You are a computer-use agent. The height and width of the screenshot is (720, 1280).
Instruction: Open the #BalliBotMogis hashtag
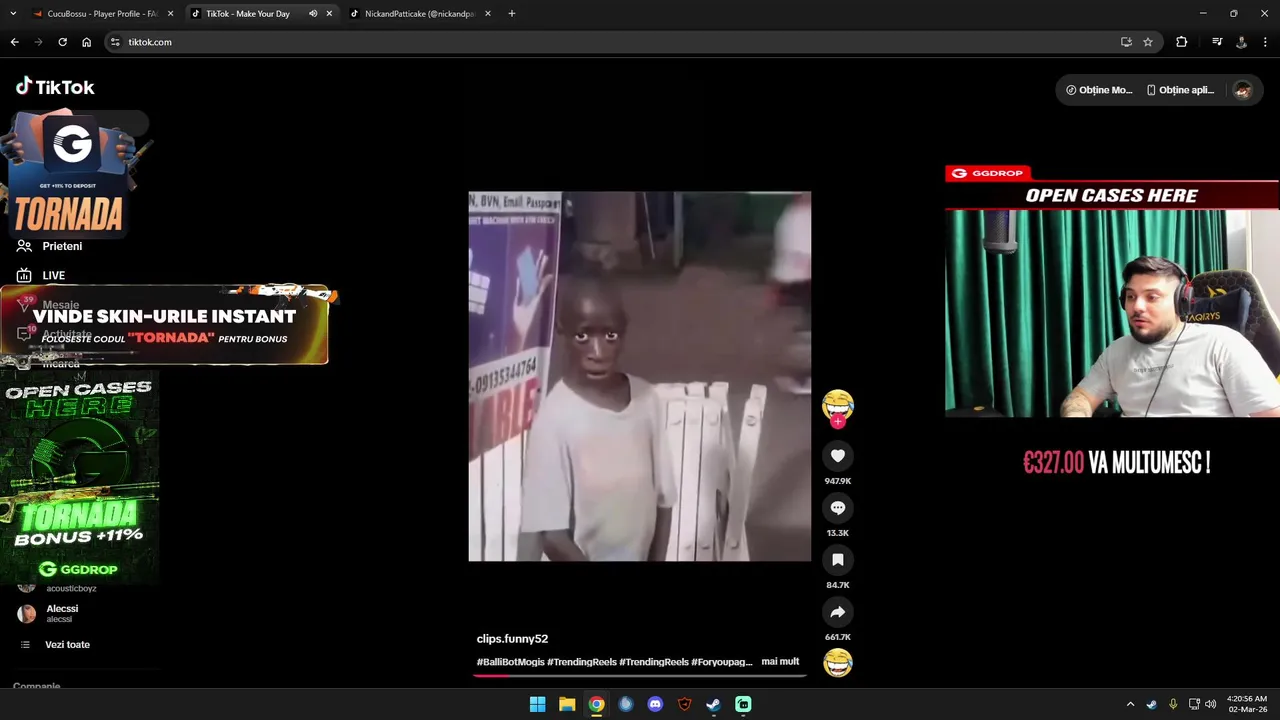(x=510, y=662)
